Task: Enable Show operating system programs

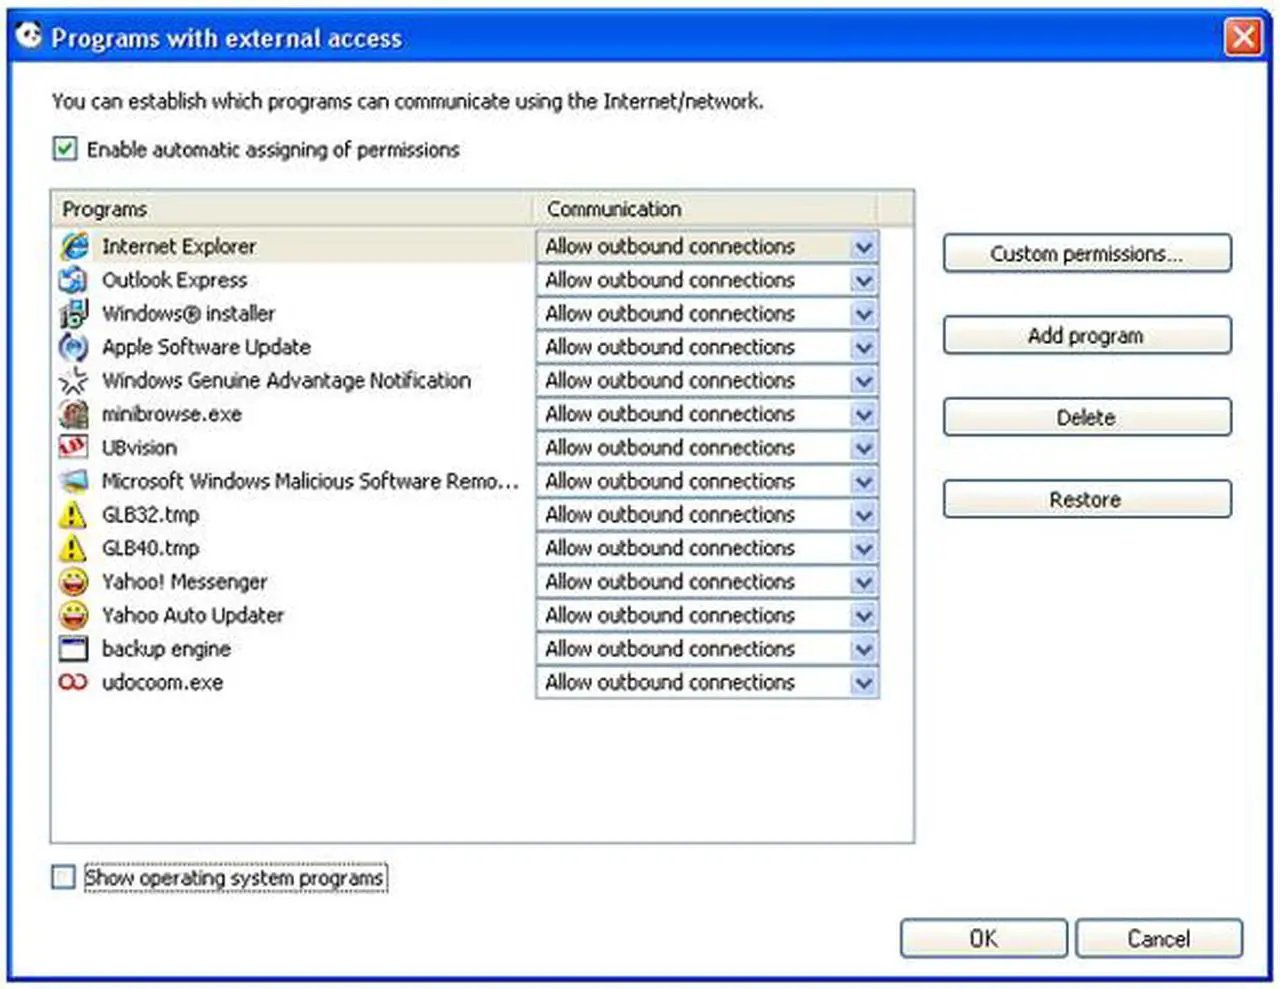Action: 63,877
